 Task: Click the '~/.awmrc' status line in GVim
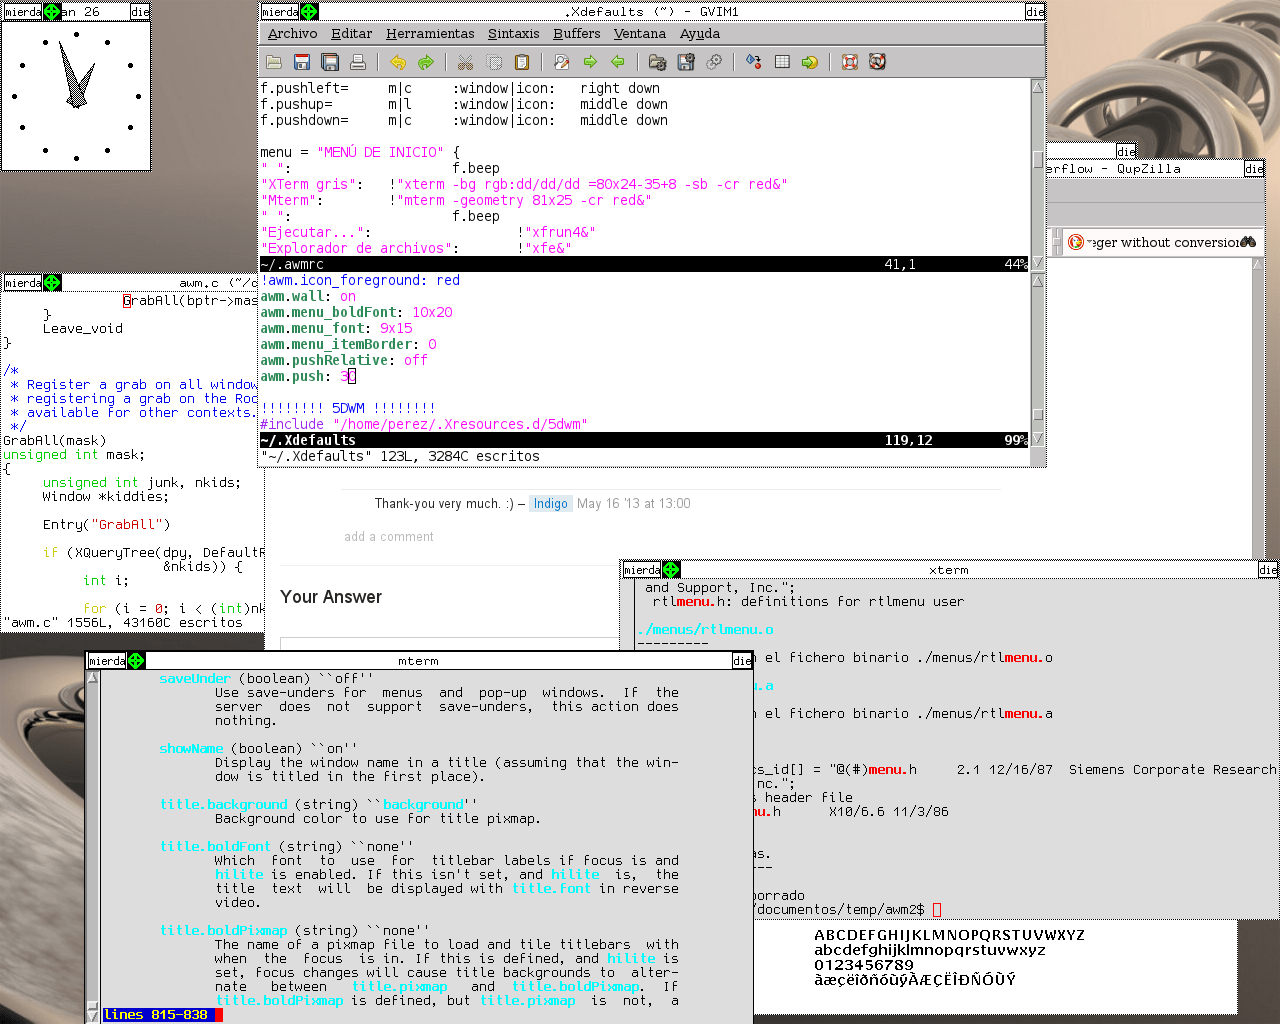[644, 264]
